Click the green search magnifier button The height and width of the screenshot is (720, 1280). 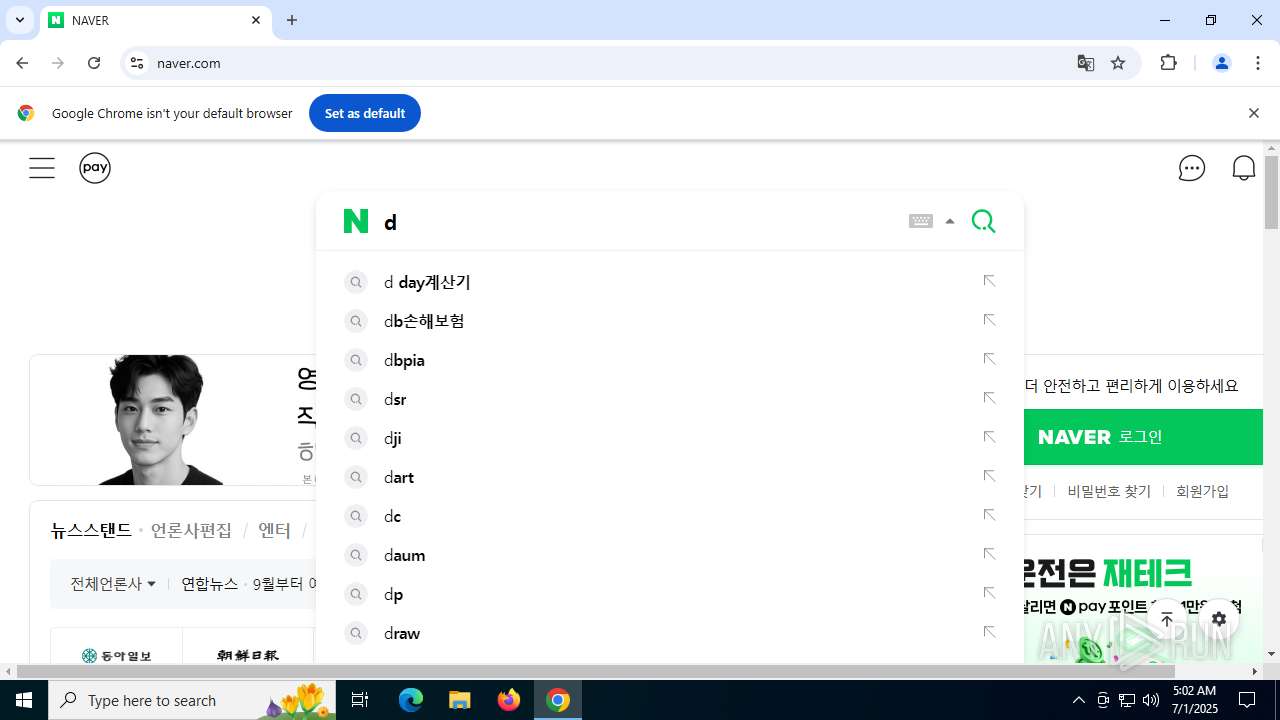click(984, 221)
